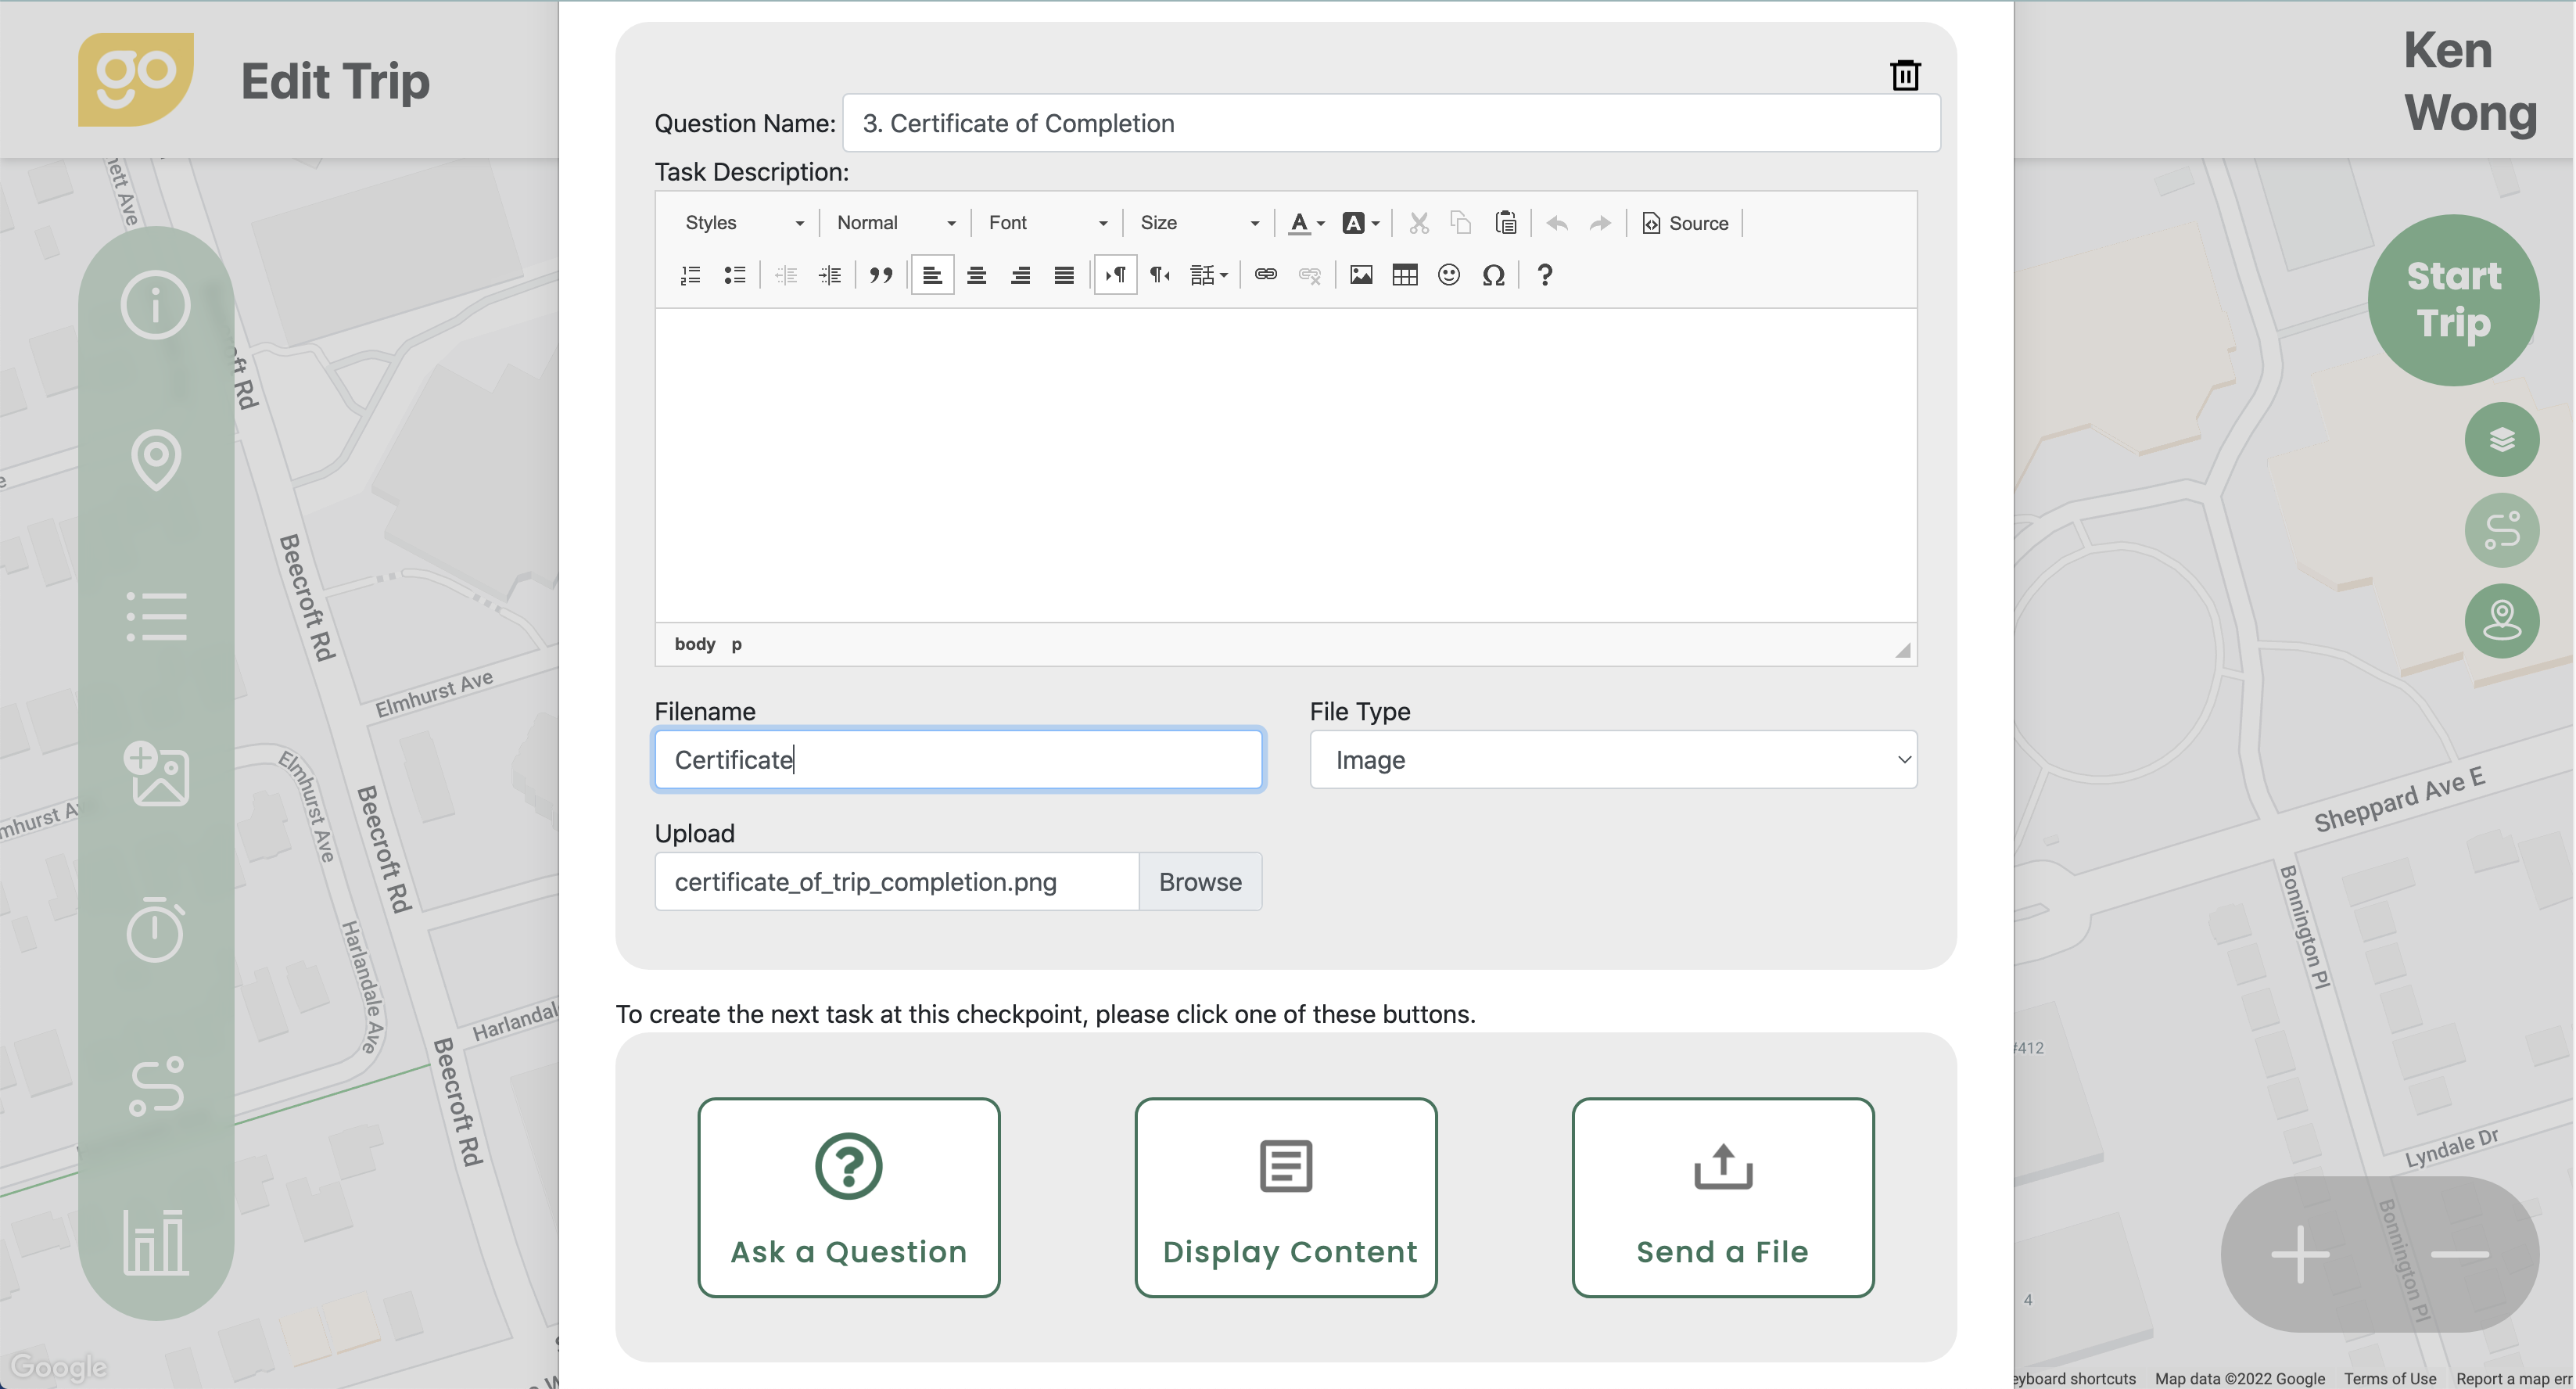Open the add image option in sidebar
Image resolution: width=2576 pixels, height=1389 pixels.
pyautogui.click(x=156, y=773)
